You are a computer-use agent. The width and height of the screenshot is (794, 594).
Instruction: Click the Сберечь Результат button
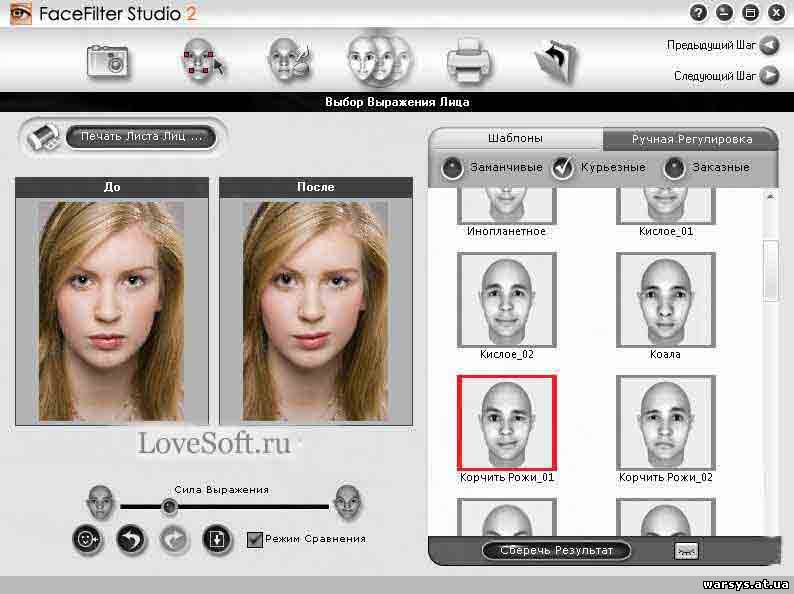[x=557, y=550]
